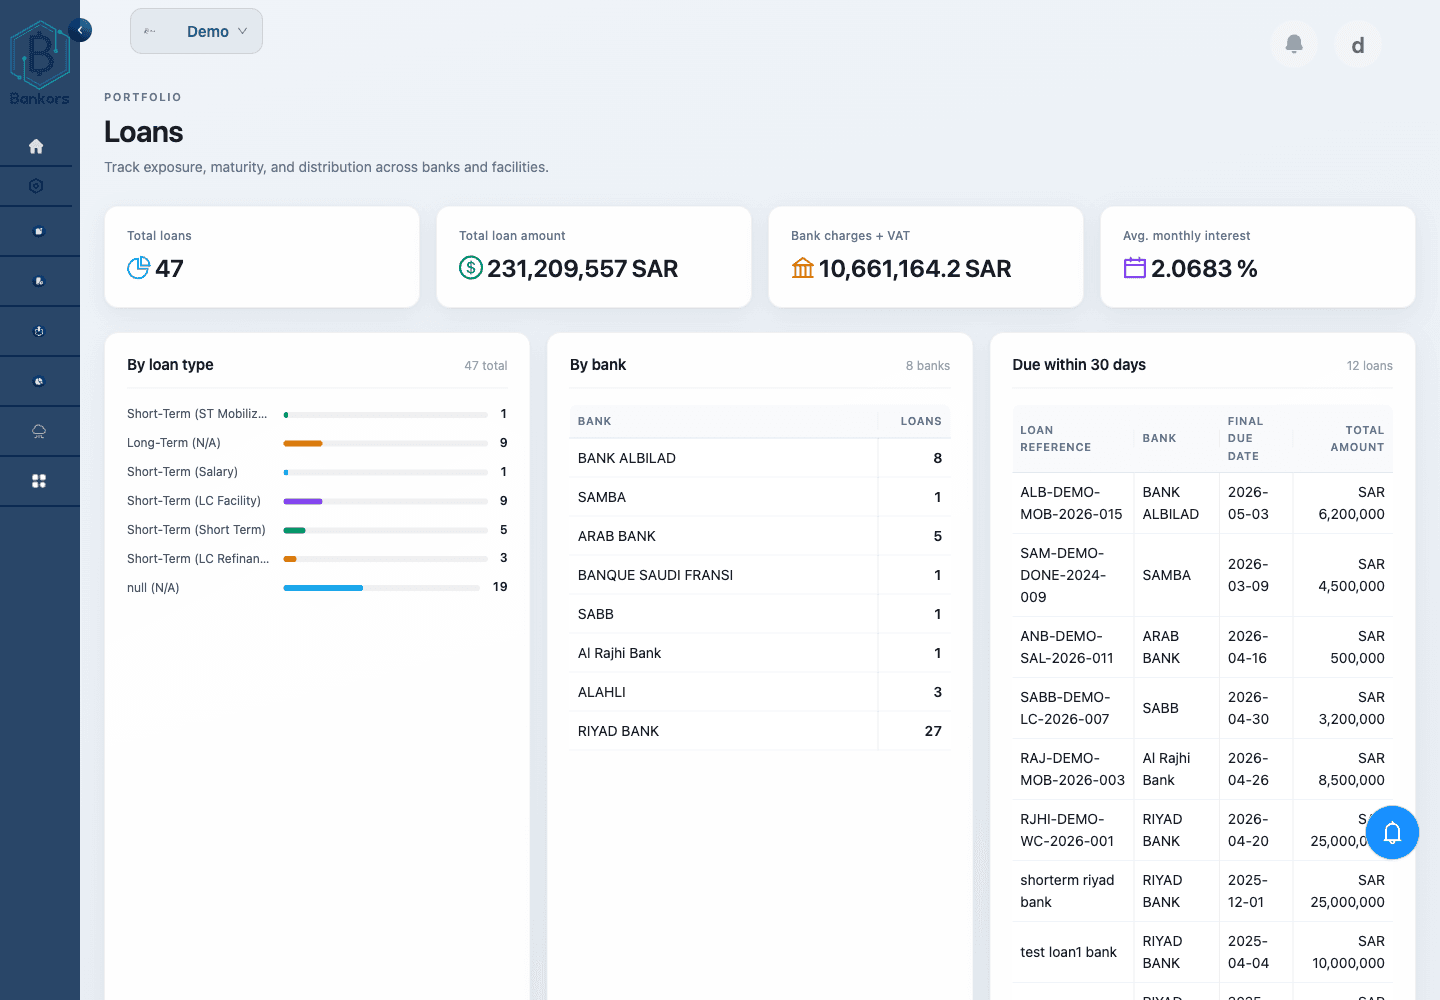Screen dimensions: 1440x1000
Task: Click the bank building icon on Bank charges card
Action: click(802, 268)
